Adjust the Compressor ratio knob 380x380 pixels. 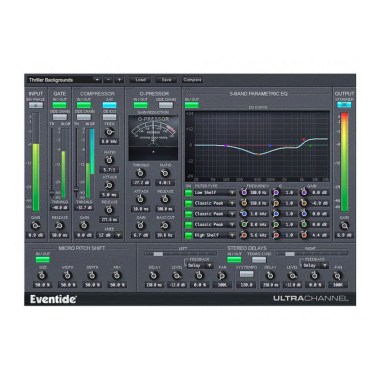pyautogui.click(x=109, y=160)
